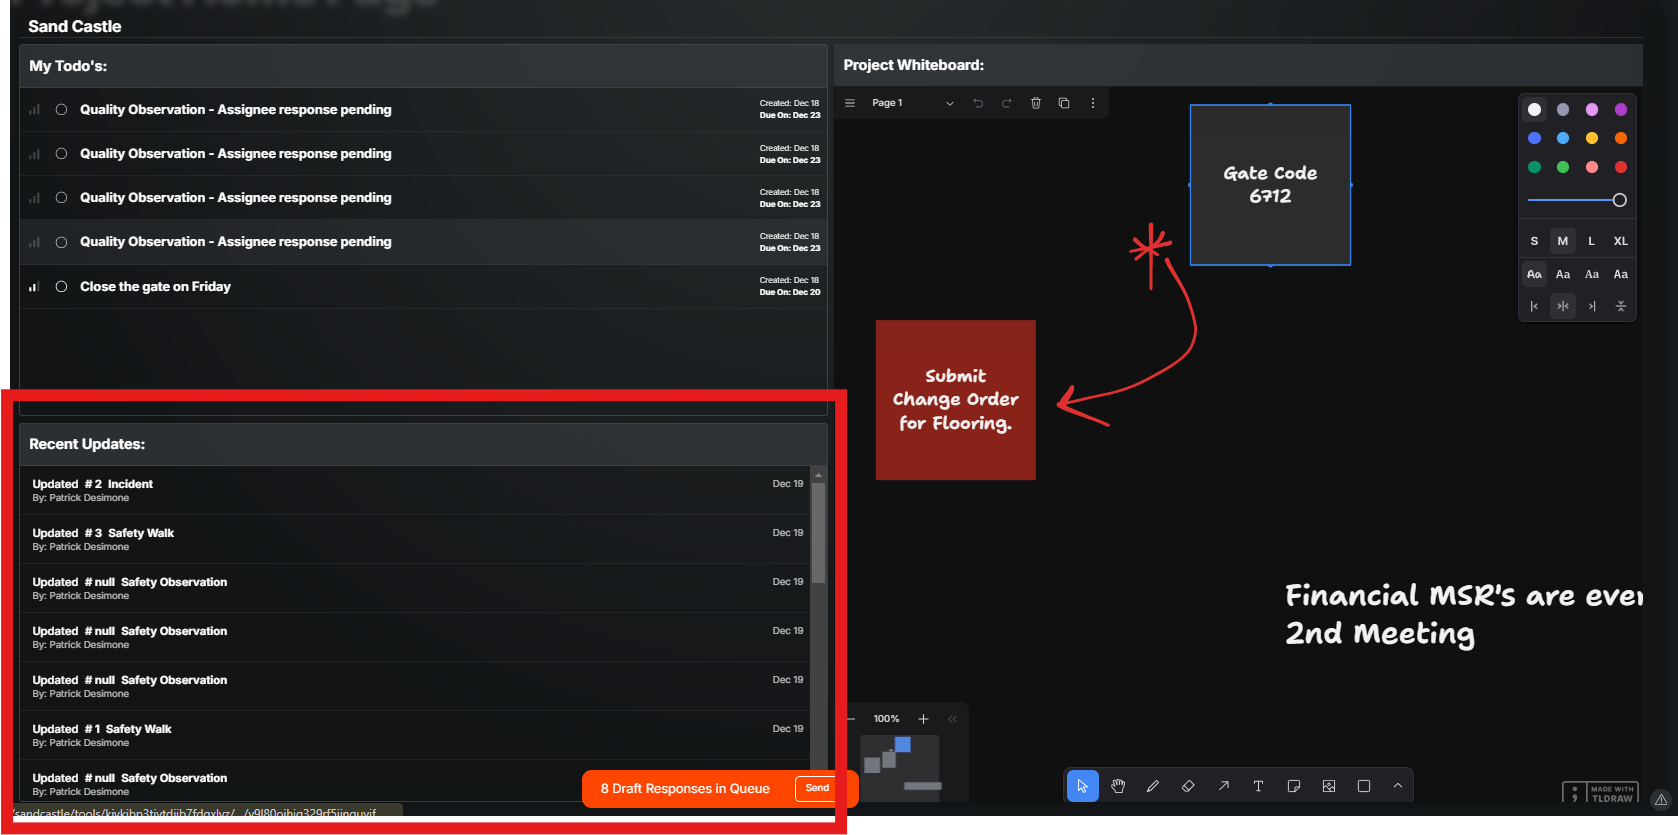
Task: Set text size to XL
Action: pos(1620,241)
